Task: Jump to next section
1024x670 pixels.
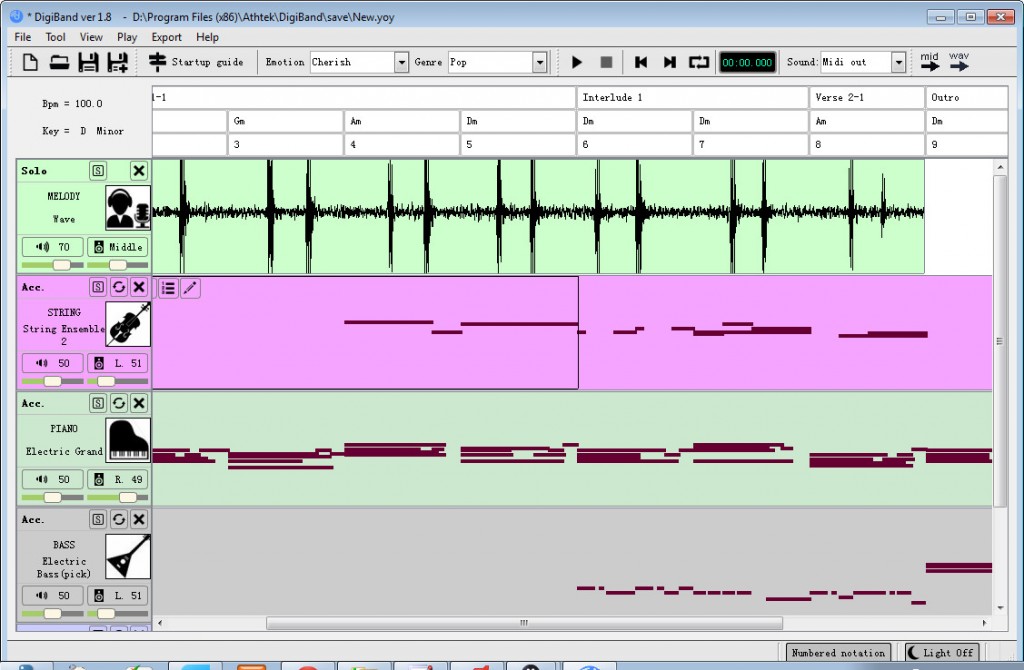Action: tap(669, 62)
